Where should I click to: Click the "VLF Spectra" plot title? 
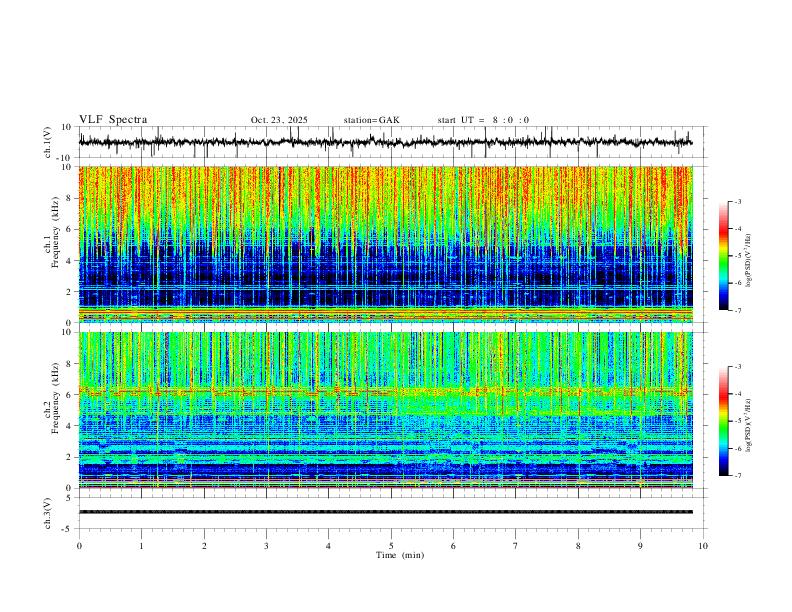point(113,120)
